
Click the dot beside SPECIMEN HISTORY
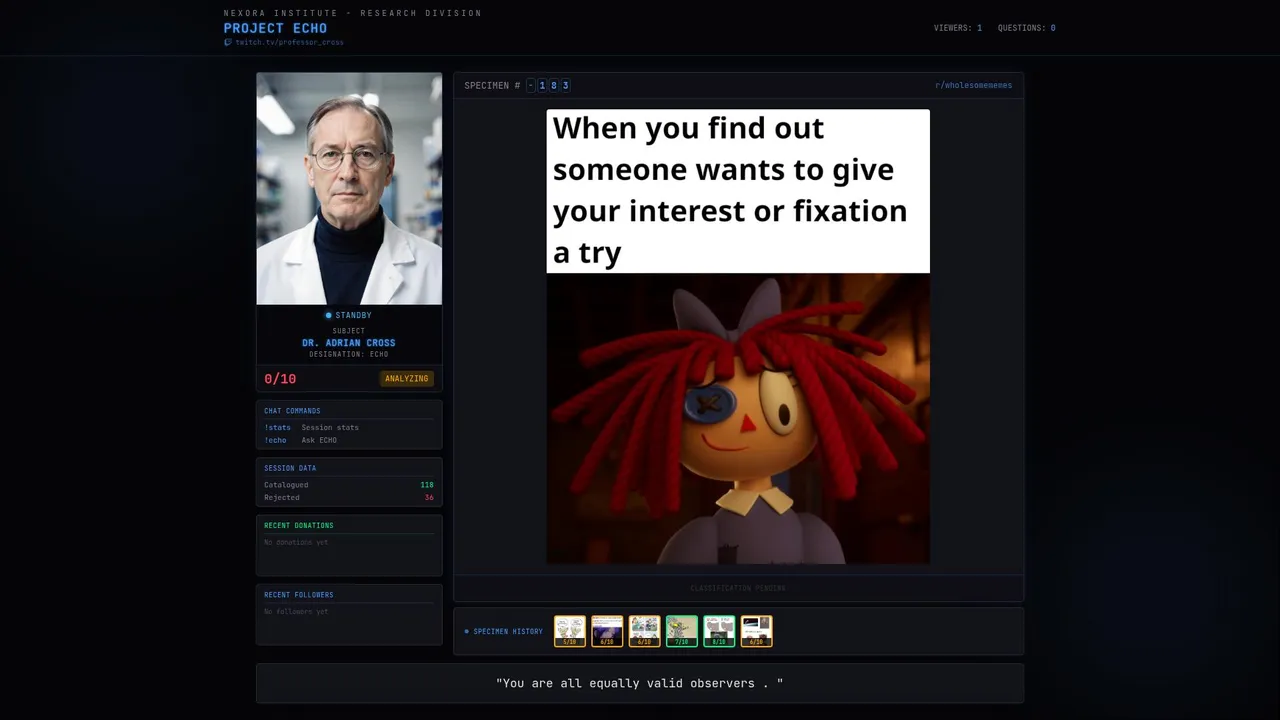coord(467,632)
